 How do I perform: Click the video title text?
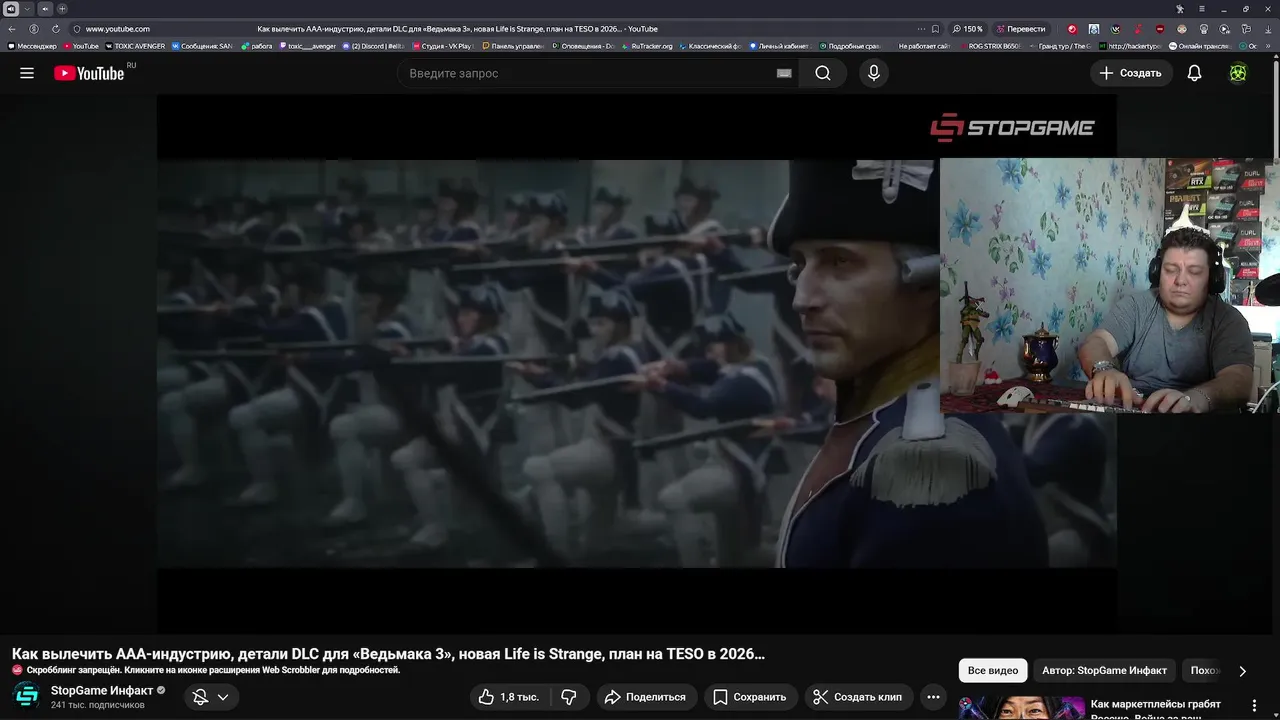[x=388, y=654]
